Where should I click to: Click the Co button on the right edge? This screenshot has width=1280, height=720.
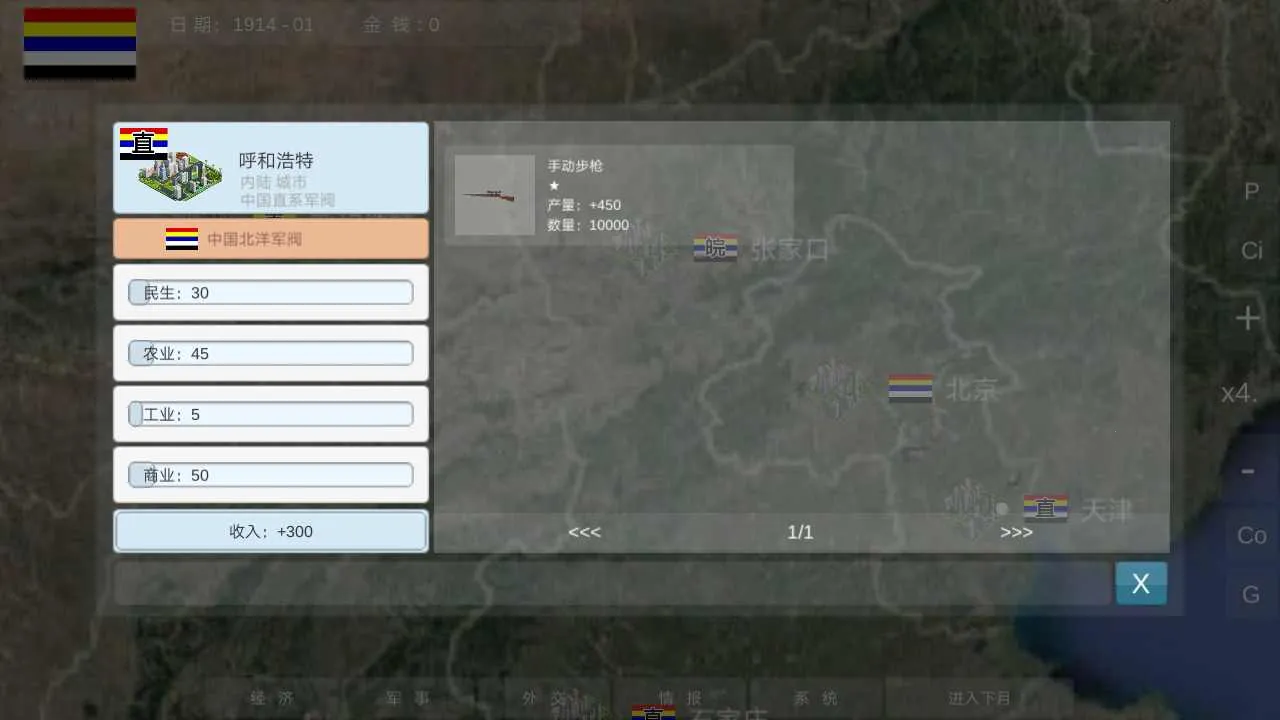coord(1251,536)
